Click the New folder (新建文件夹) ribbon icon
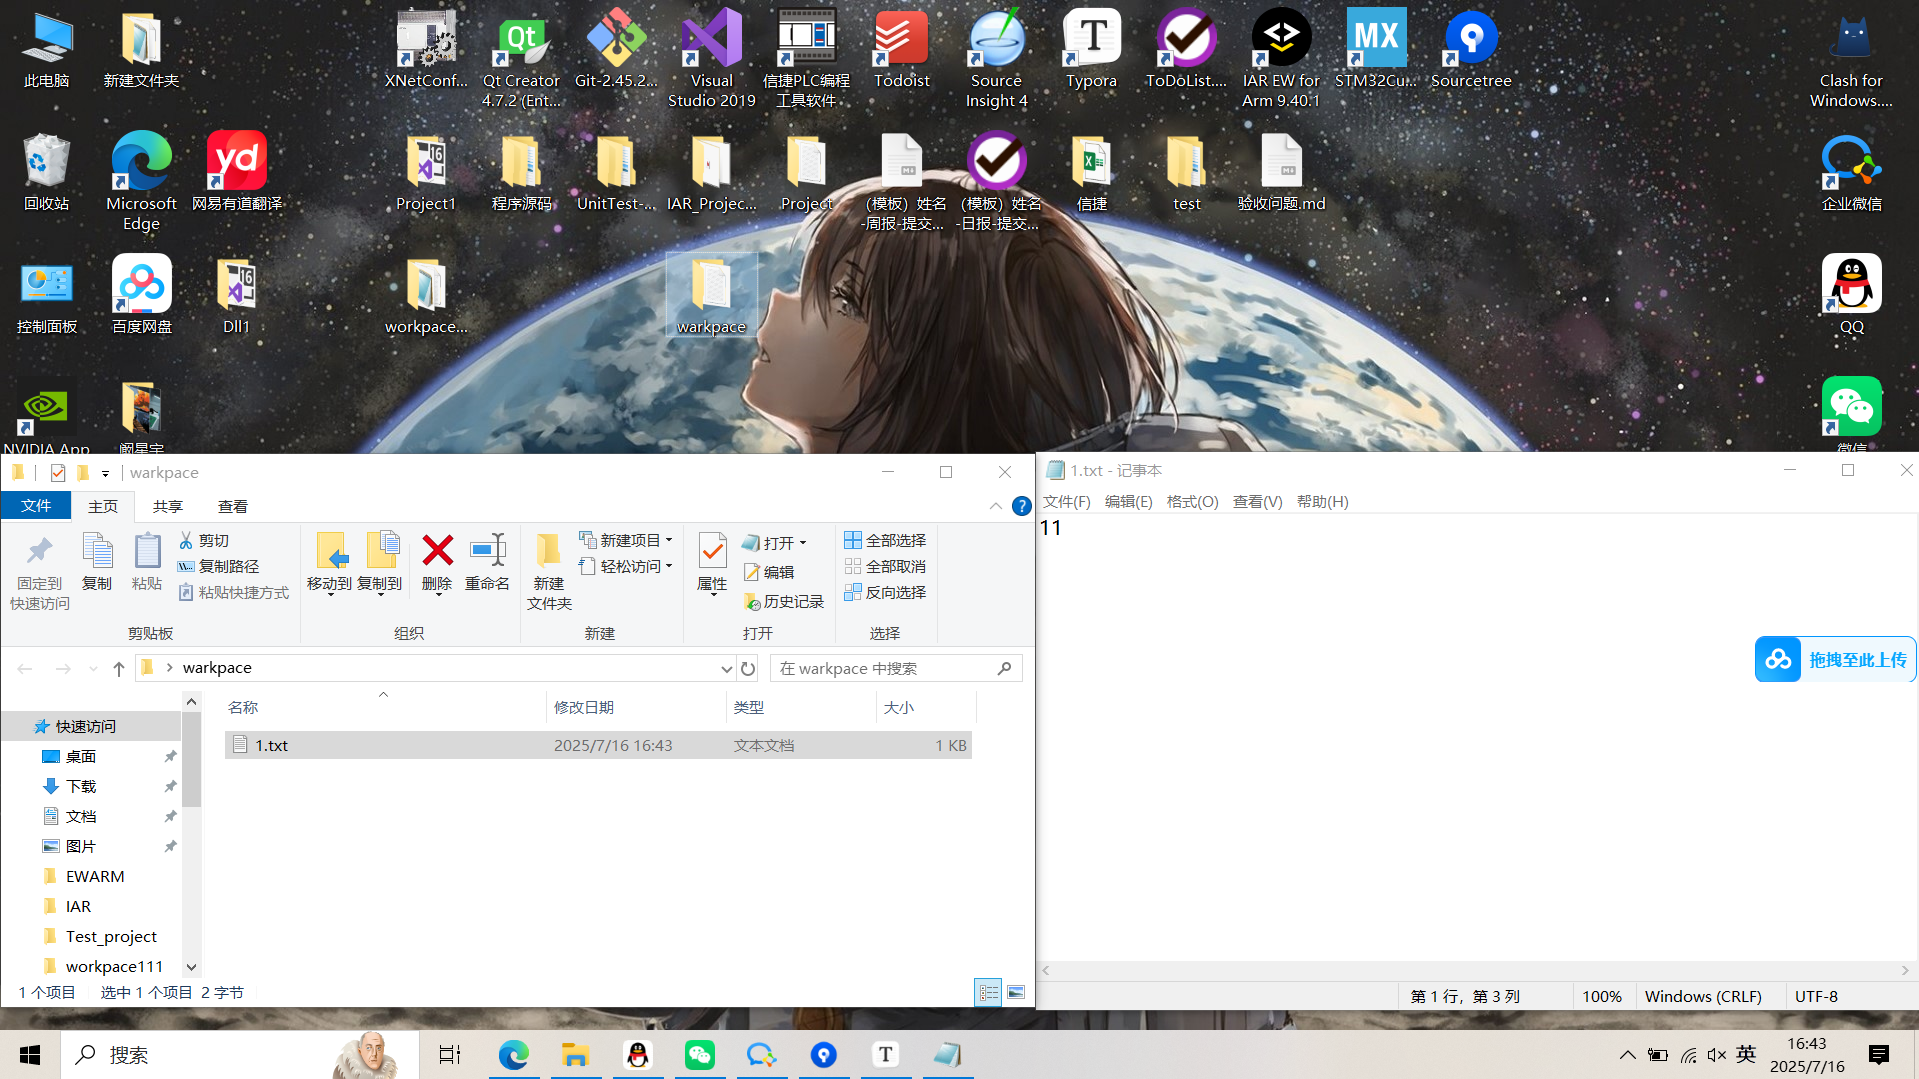The width and height of the screenshot is (1919, 1079). (549, 570)
